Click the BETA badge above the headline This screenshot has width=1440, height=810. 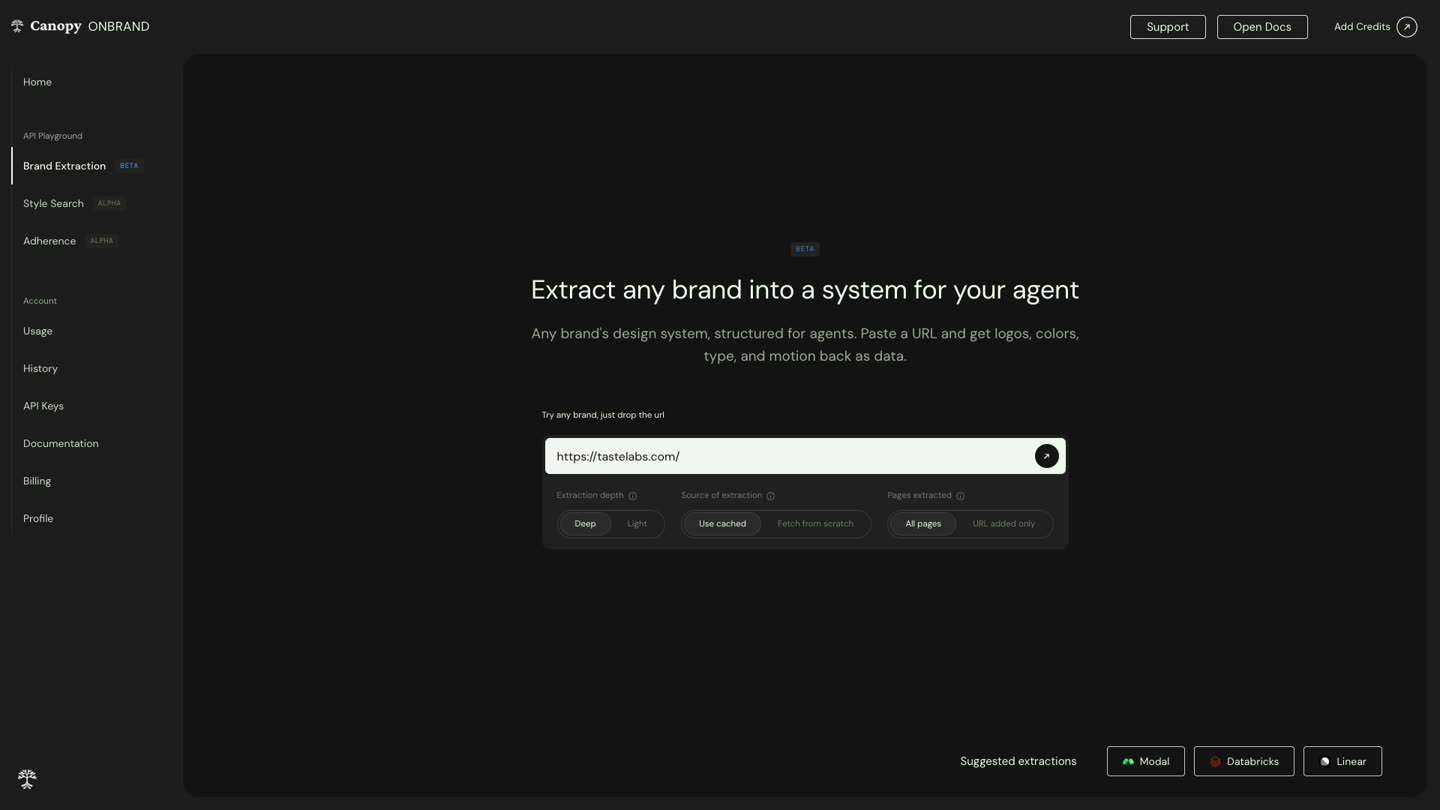pos(805,249)
